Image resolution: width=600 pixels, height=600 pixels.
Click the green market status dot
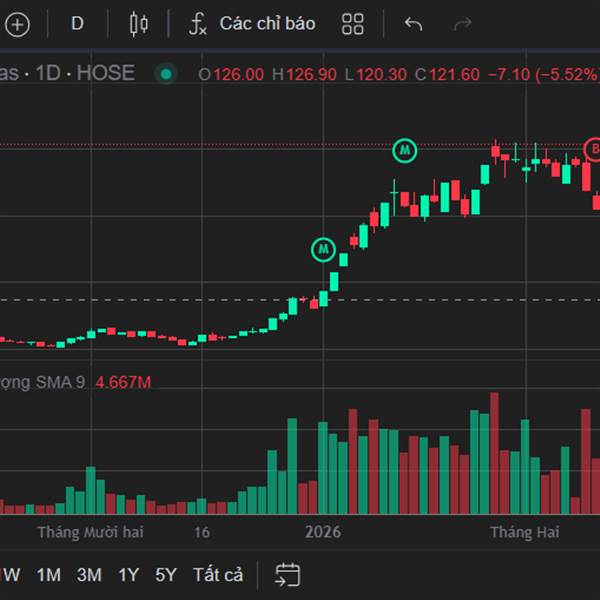[x=166, y=74]
